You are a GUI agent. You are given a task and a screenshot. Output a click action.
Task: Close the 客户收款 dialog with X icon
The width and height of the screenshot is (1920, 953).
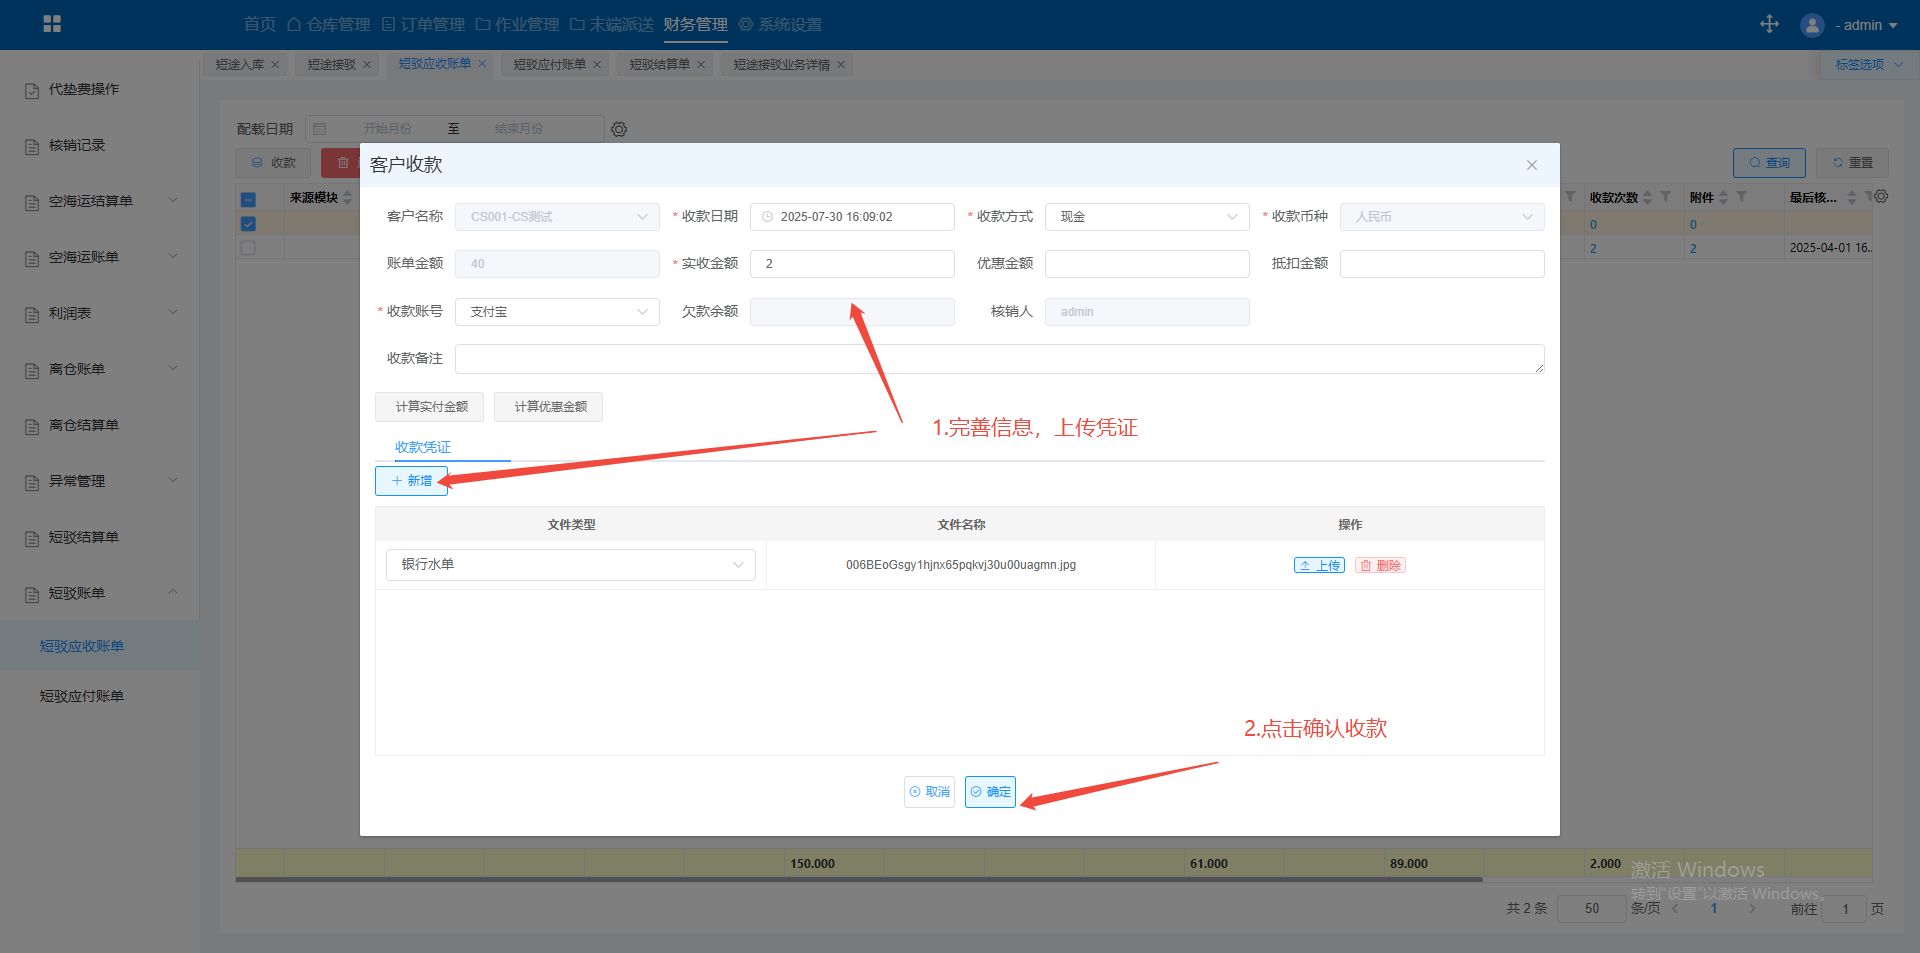click(1531, 165)
